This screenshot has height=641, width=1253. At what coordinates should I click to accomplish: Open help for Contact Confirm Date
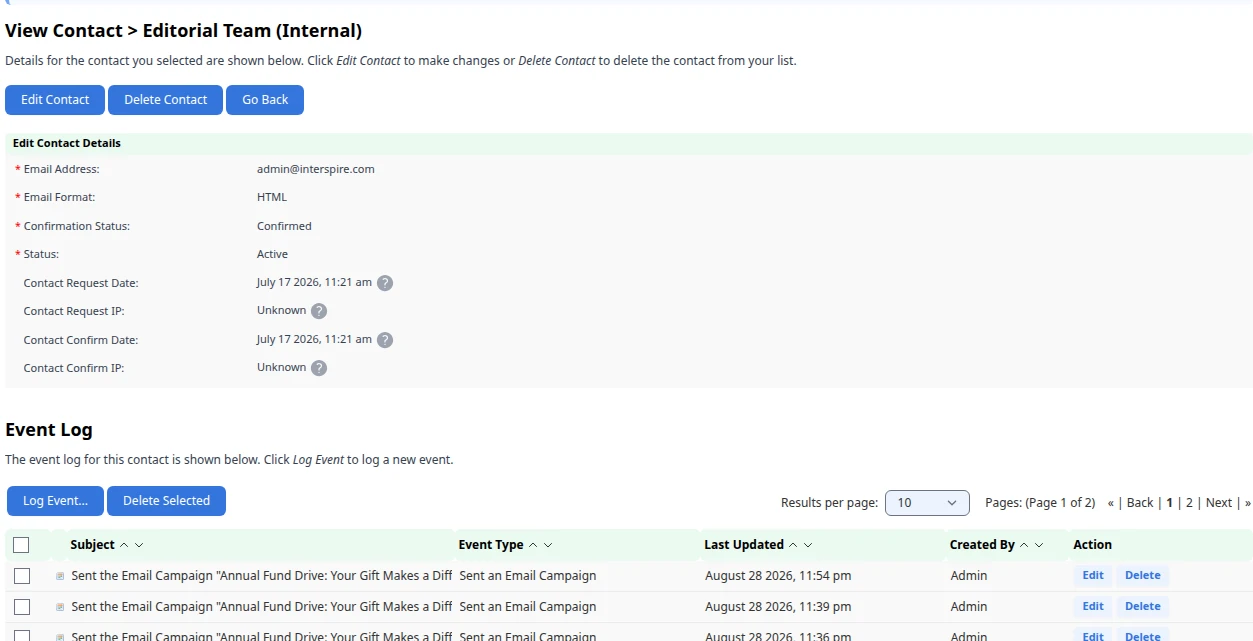point(385,340)
